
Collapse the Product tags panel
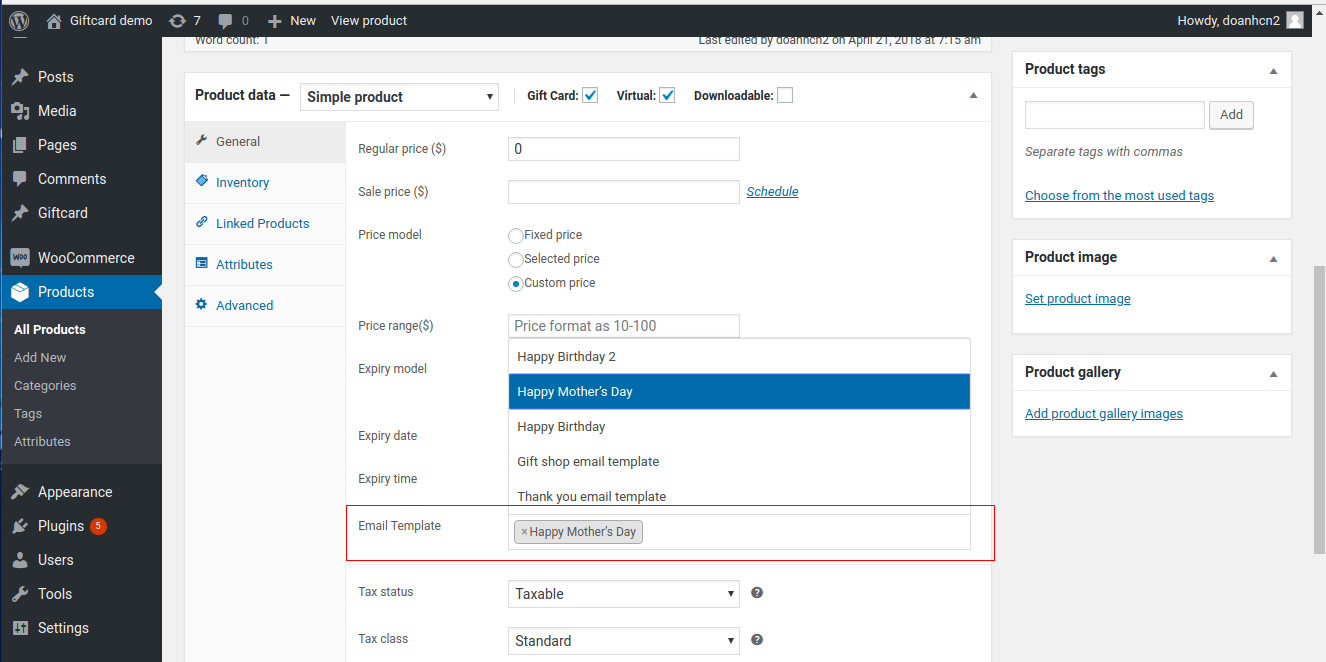coord(1272,70)
